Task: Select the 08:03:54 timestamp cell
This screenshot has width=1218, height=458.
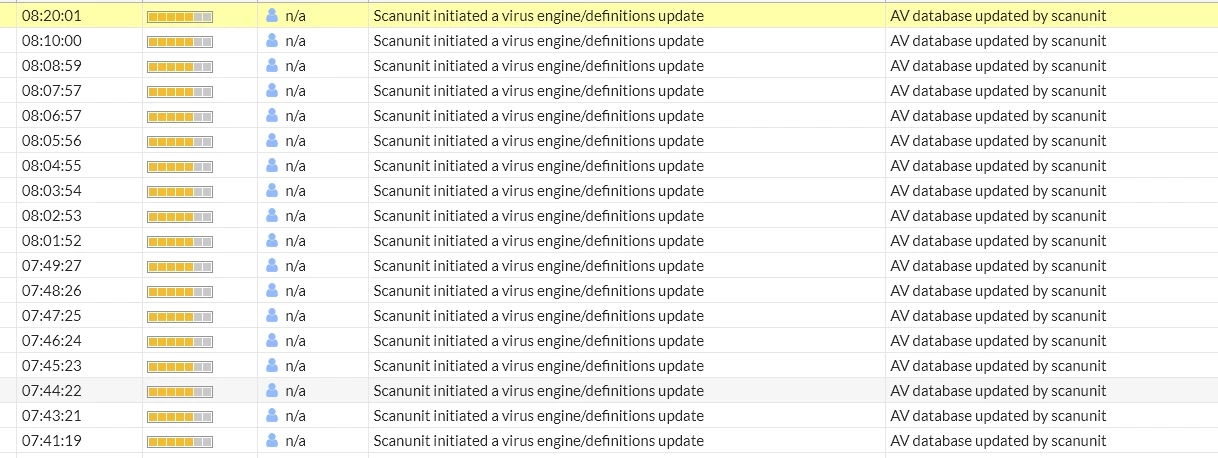Action: (x=79, y=191)
